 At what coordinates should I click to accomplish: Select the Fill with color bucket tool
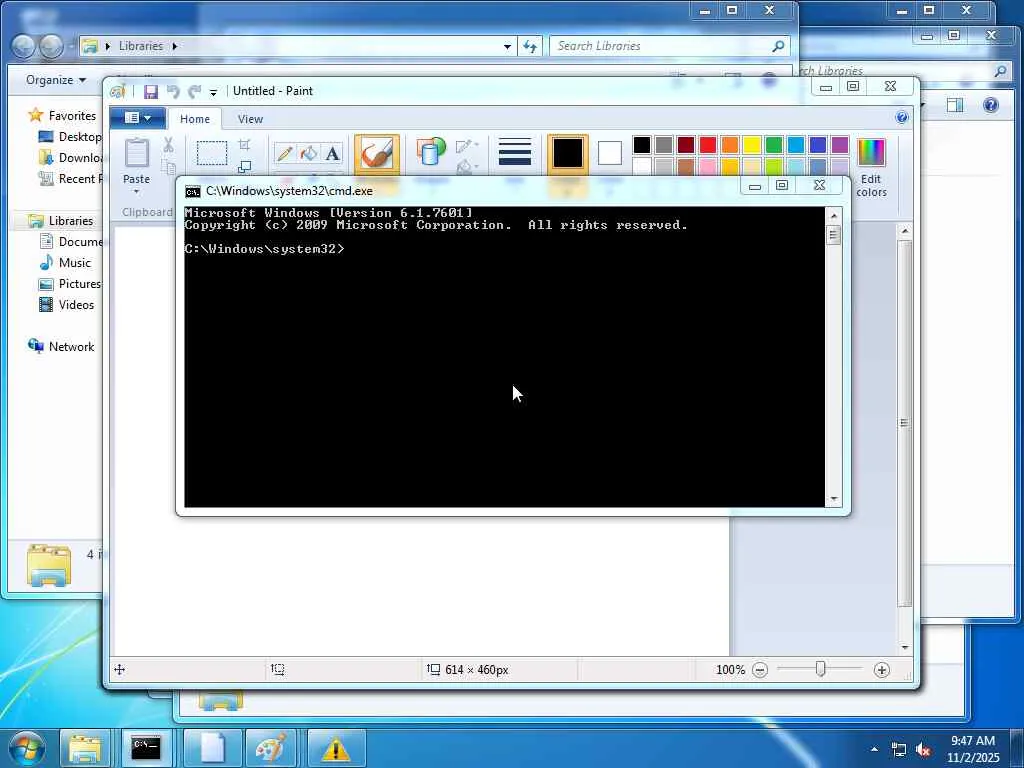pyautogui.click(x=308, y=153)
